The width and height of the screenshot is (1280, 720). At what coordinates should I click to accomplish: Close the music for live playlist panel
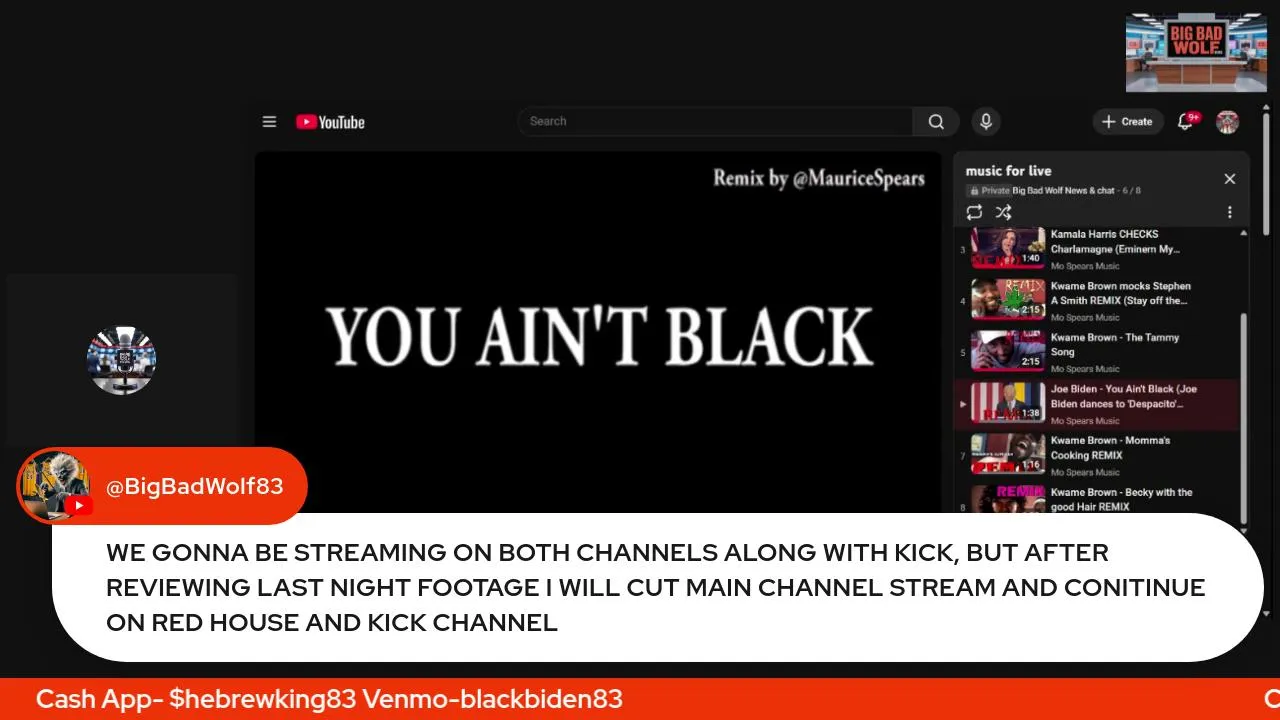(1230, 179)
